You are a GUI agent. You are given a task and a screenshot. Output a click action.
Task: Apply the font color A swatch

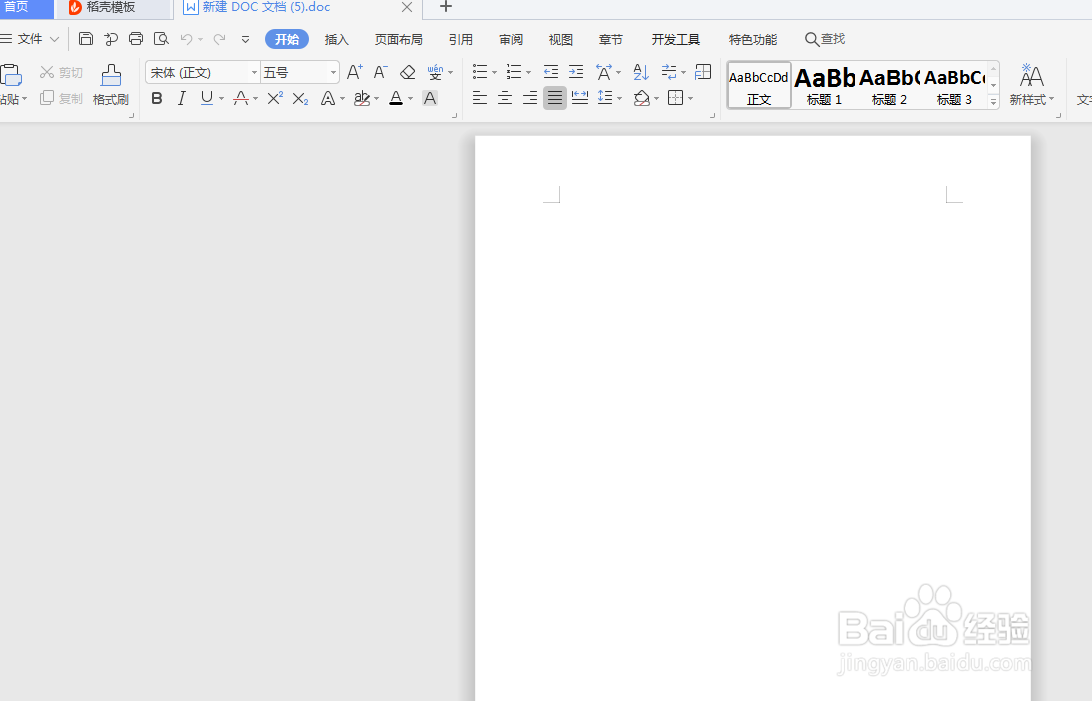click(396, 98)
